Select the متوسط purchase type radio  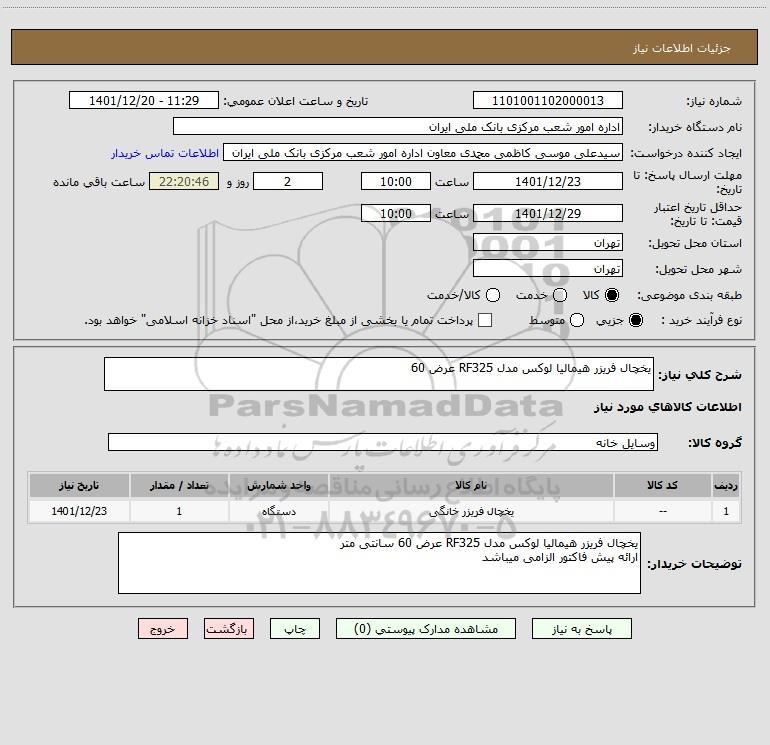coord(577,320)
